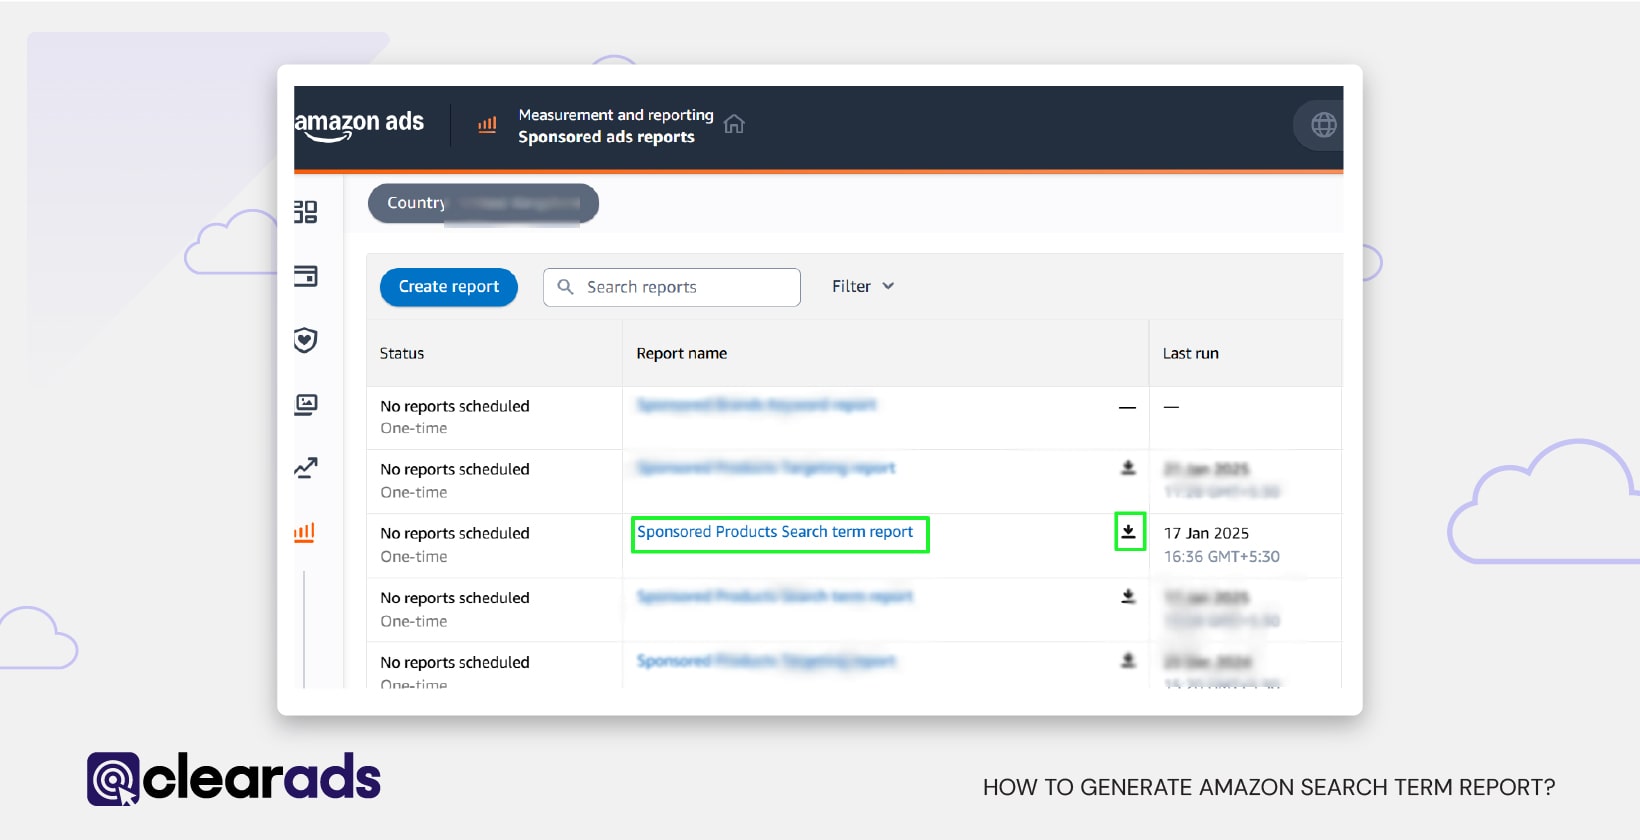Open the creative image monitor sidebar icon
This screenshot has height=840, width=1640.
306,404
